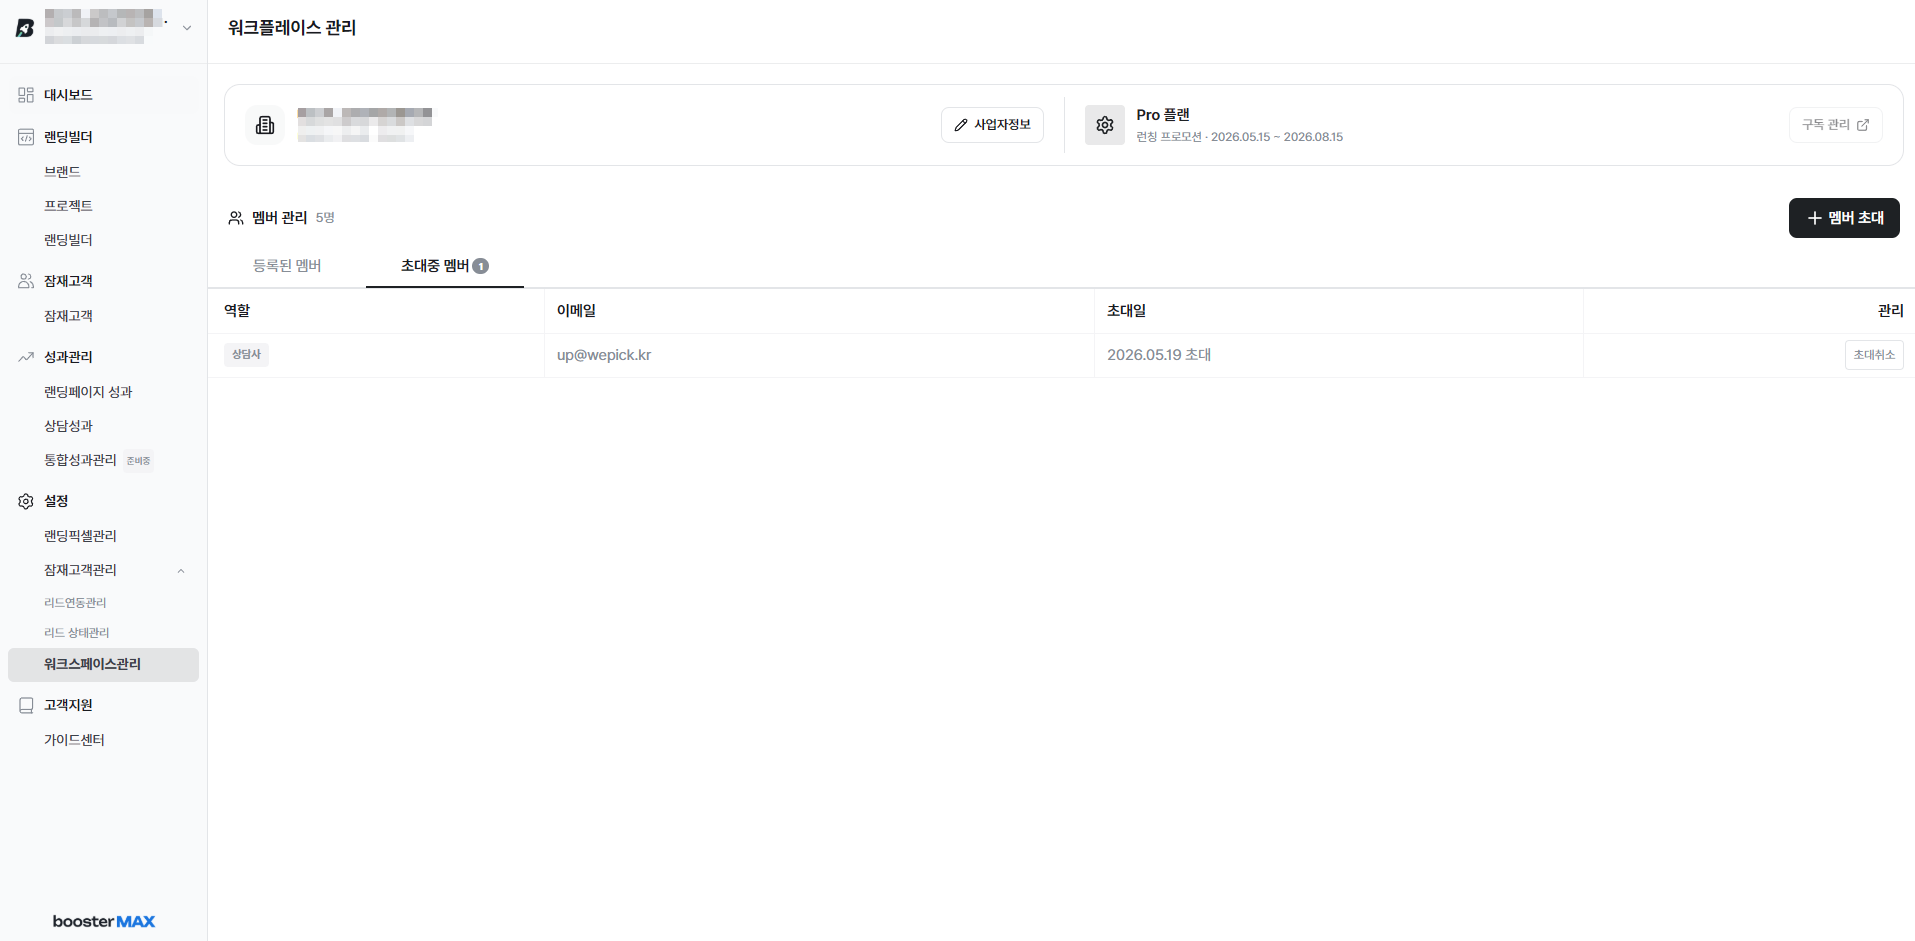This screenshot has width=1915, height=941.
Task: Click the 고객지원 book icon
Action: [x=26, y=705]
